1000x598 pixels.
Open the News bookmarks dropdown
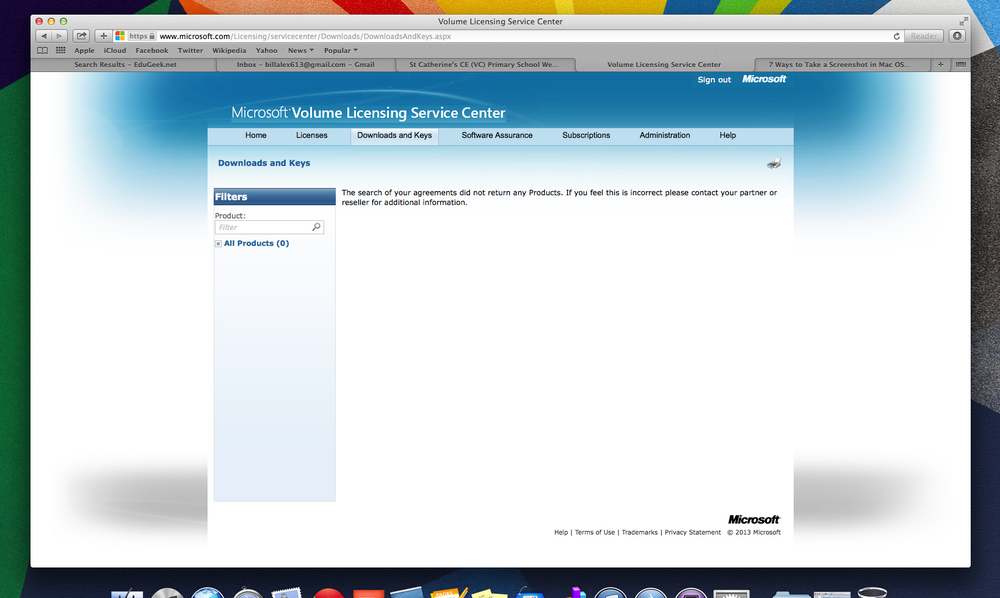click(300, 50)
